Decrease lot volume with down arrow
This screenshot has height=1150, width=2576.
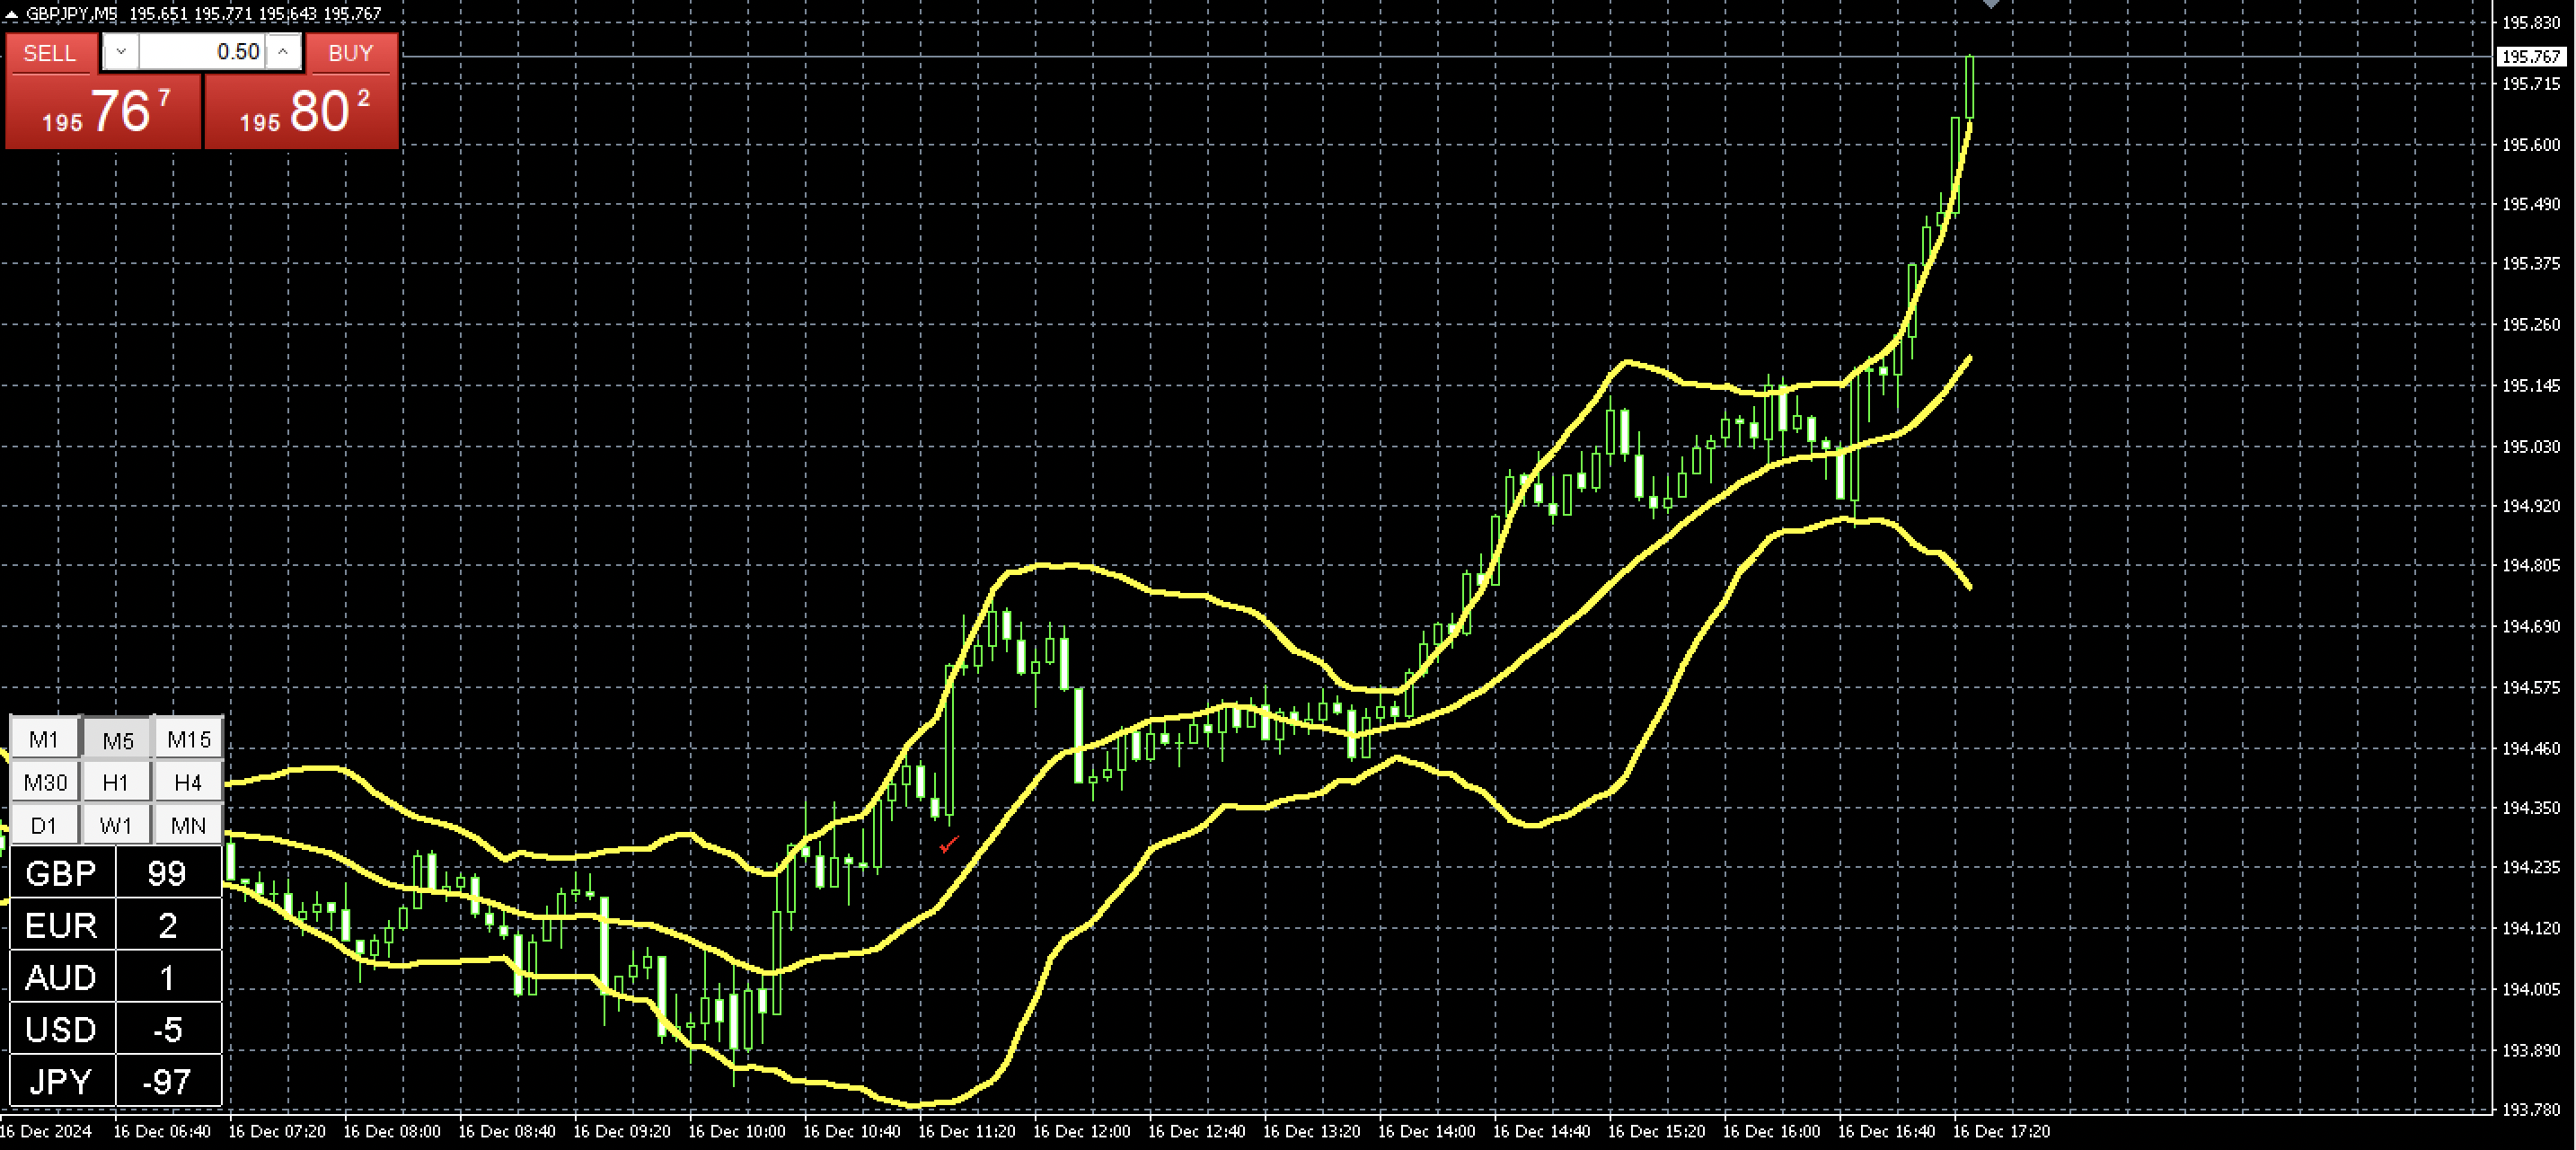[x=121, y=52]
